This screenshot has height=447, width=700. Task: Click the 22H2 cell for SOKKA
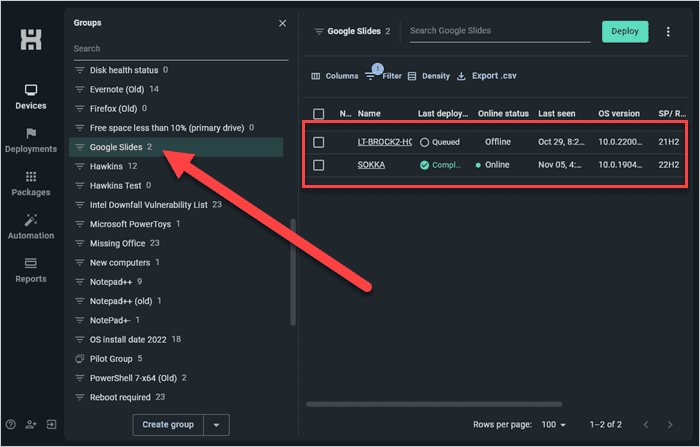coord(668,165)
